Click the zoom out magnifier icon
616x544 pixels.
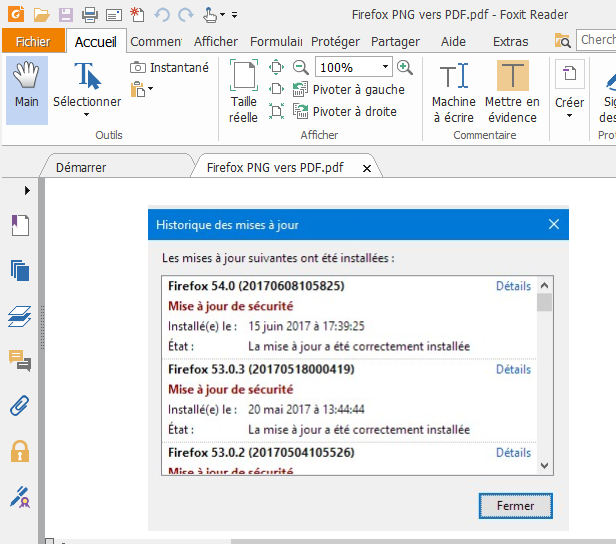pyautogui.click(x=301, y=67)
